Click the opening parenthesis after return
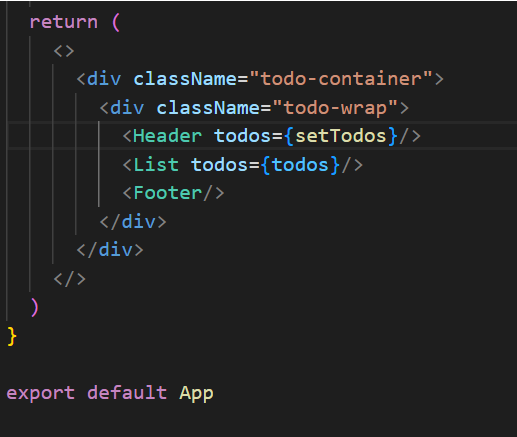Screen dimensions: 517x437 click(x=116, y=23)
